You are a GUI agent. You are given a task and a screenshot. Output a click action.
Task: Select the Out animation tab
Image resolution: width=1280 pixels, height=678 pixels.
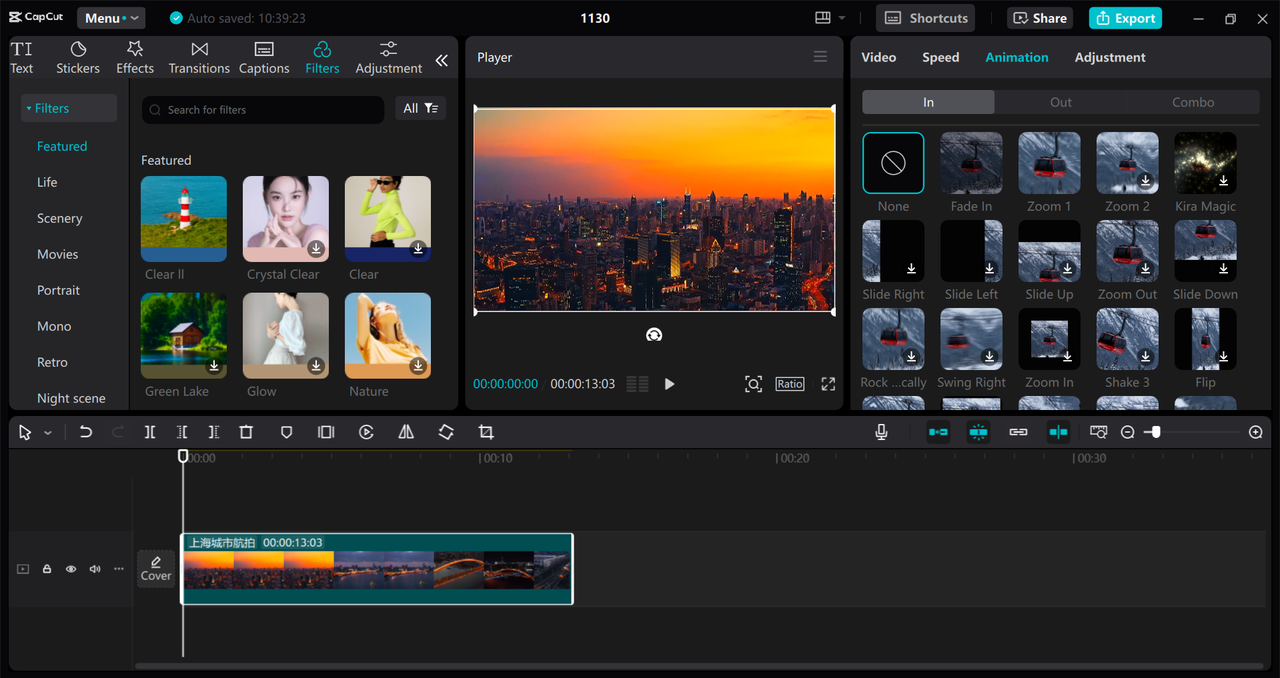point(1061,102)
